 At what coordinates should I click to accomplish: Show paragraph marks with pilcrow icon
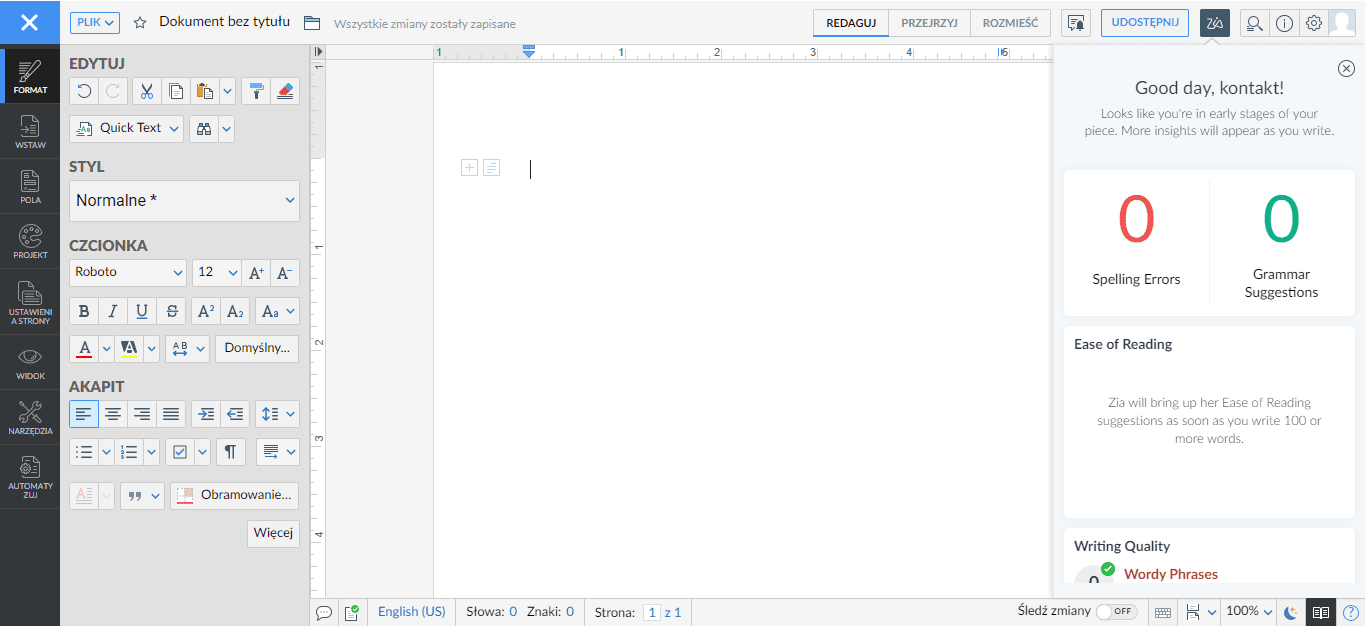[x=230, y=452]
